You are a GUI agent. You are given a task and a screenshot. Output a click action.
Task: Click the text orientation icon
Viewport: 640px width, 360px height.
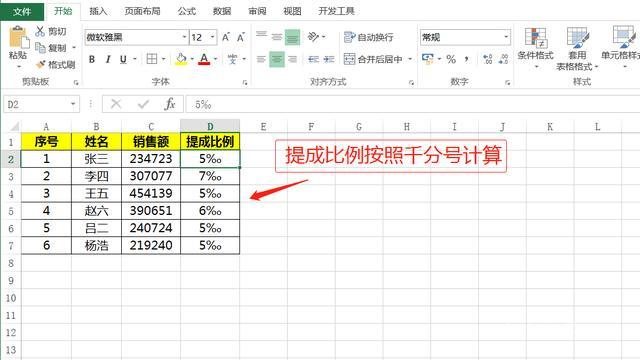pyautogui.click(x=313, y=37)
